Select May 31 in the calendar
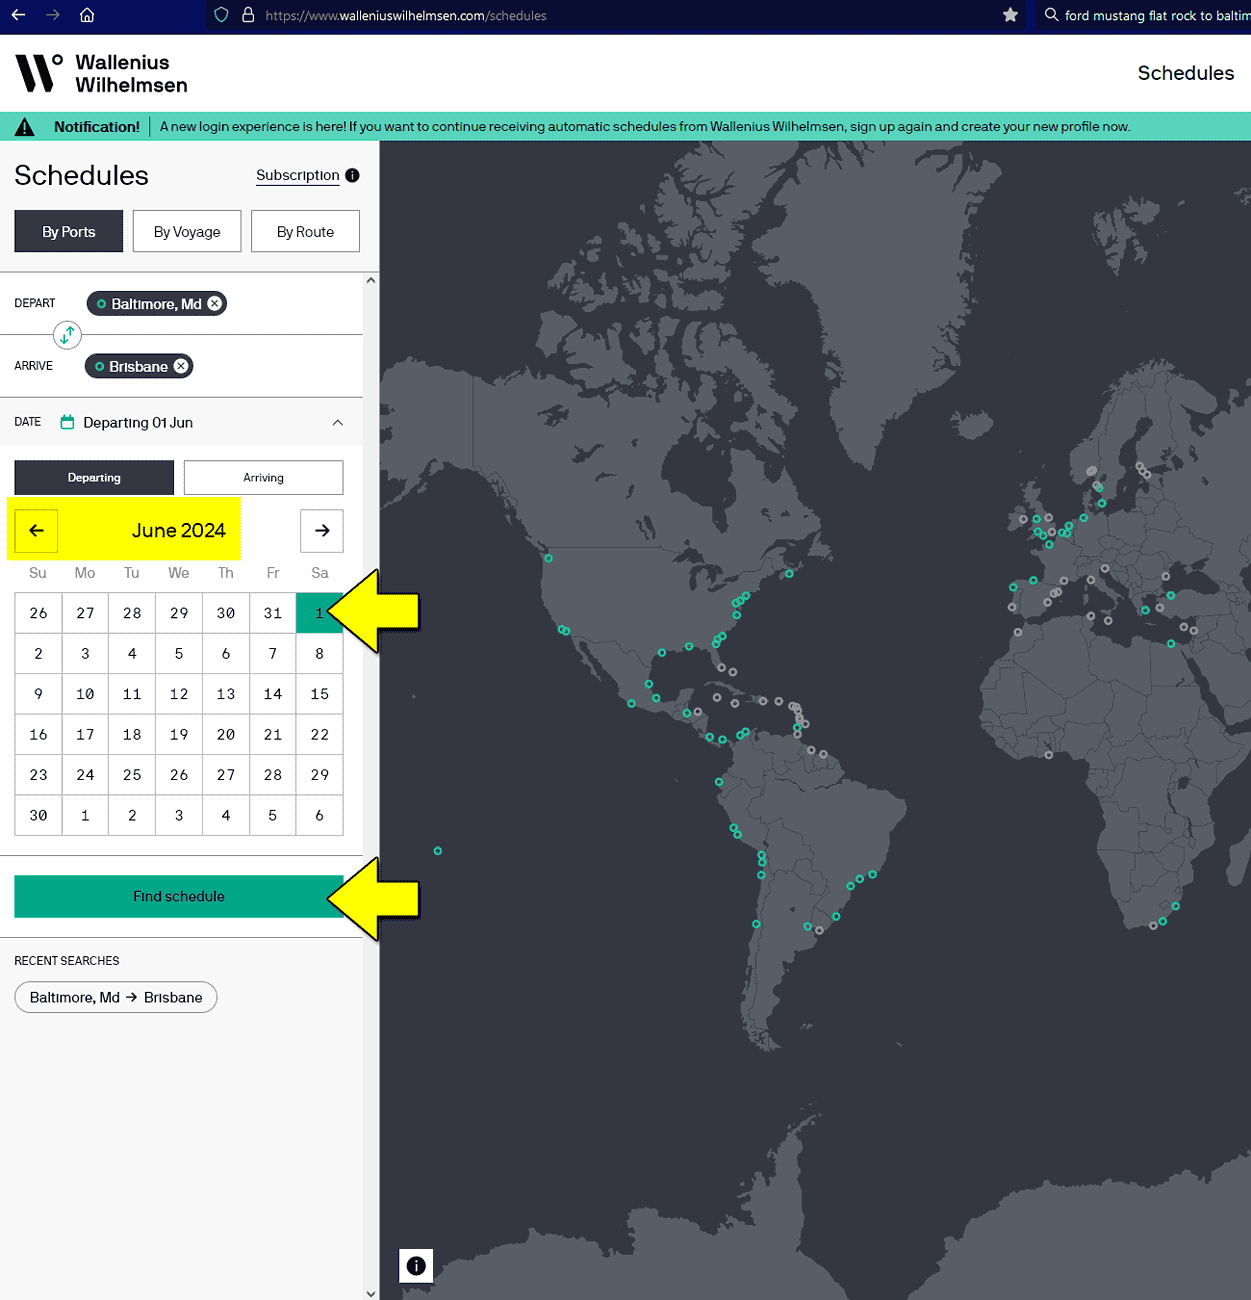The height and width of the screenshot is (1300, 1251). coord(273,613)
